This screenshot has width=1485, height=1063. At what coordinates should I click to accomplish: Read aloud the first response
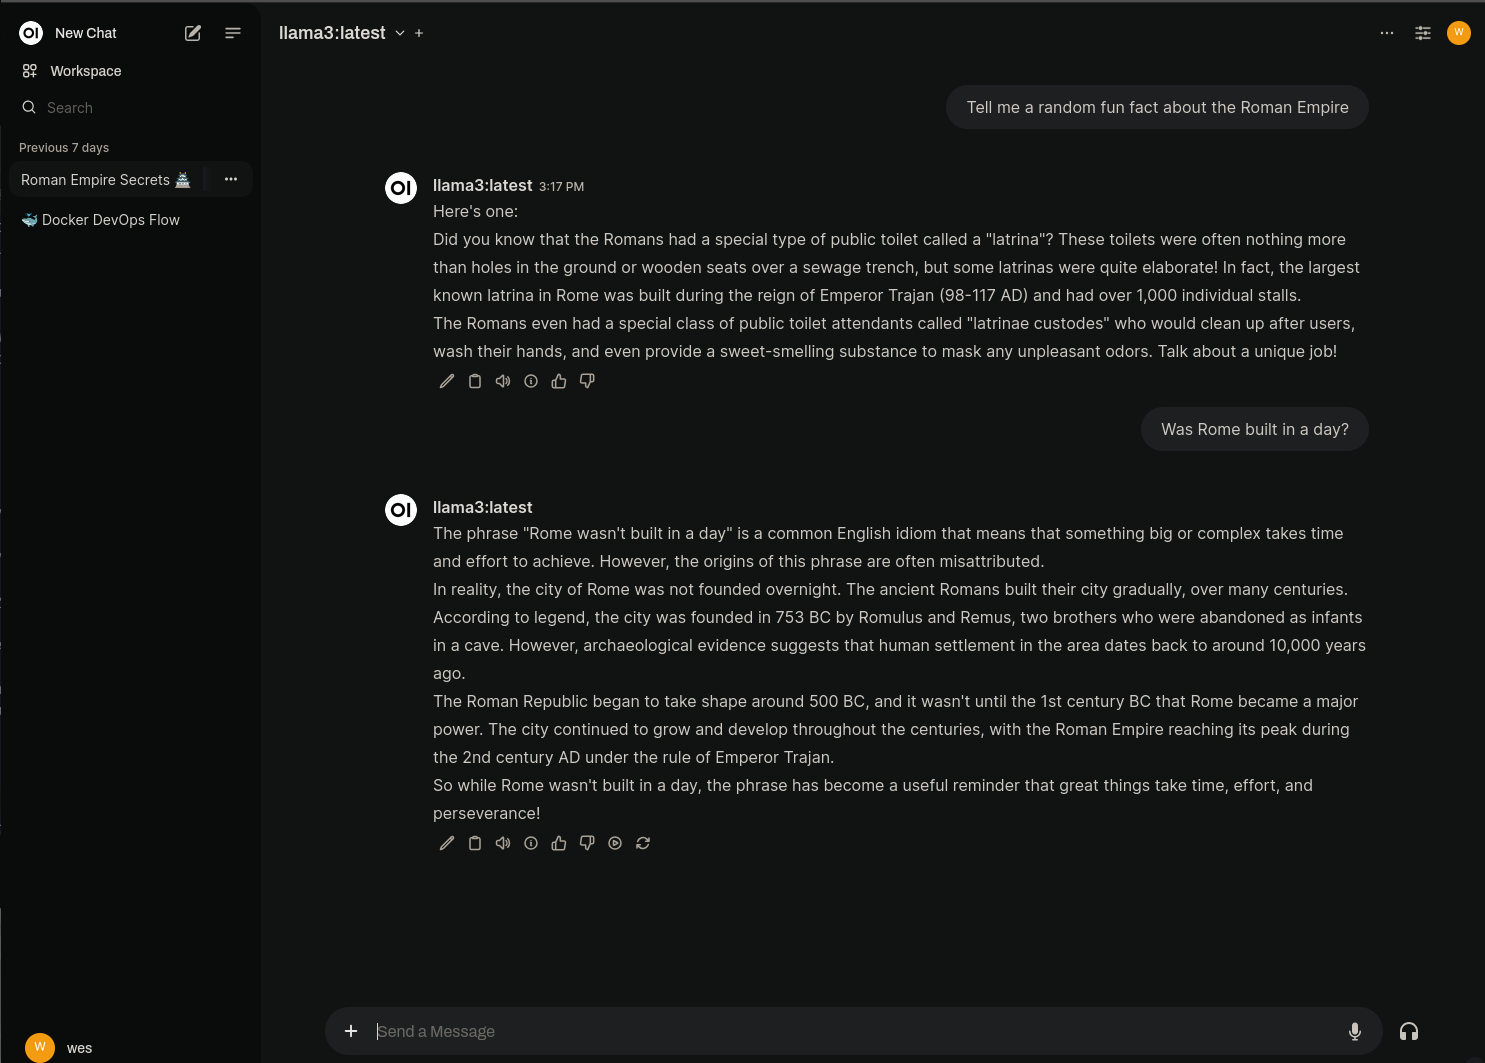tap(503, 381)
